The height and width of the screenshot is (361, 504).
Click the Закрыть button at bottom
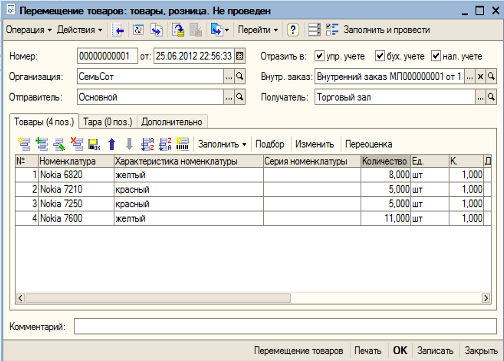[x=481, y=351]
